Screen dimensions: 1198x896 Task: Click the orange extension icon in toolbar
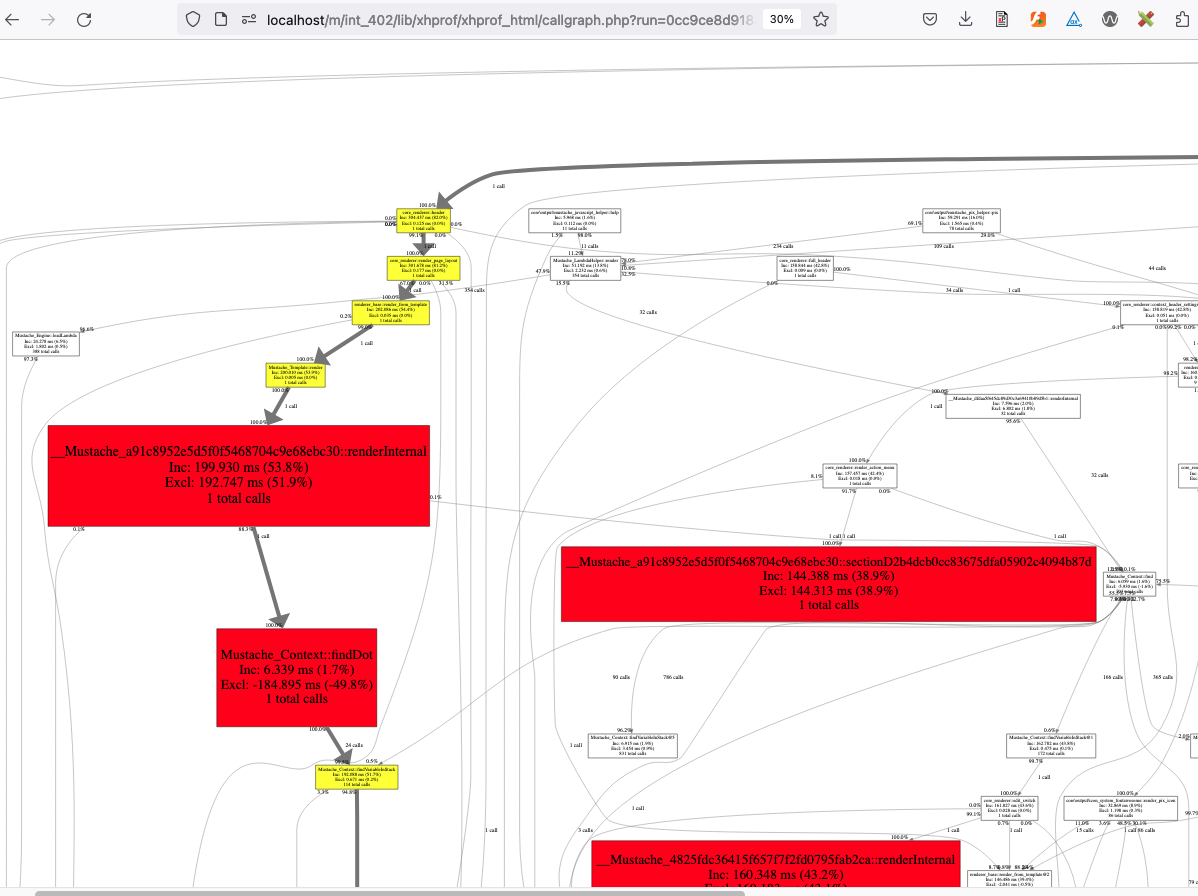(x=1038, y=20)
